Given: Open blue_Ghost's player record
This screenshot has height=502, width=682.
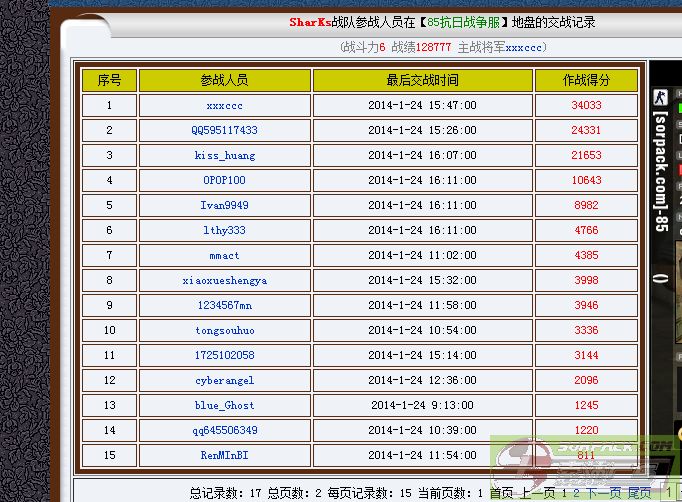Looking at the screenshot, I should pos(224,406).
